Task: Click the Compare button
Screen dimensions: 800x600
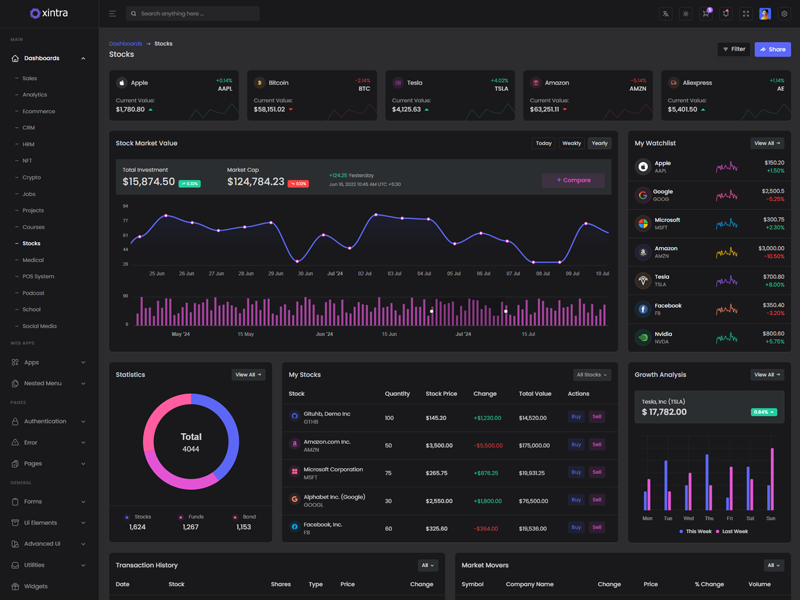Action: click(x=573, y=180)
